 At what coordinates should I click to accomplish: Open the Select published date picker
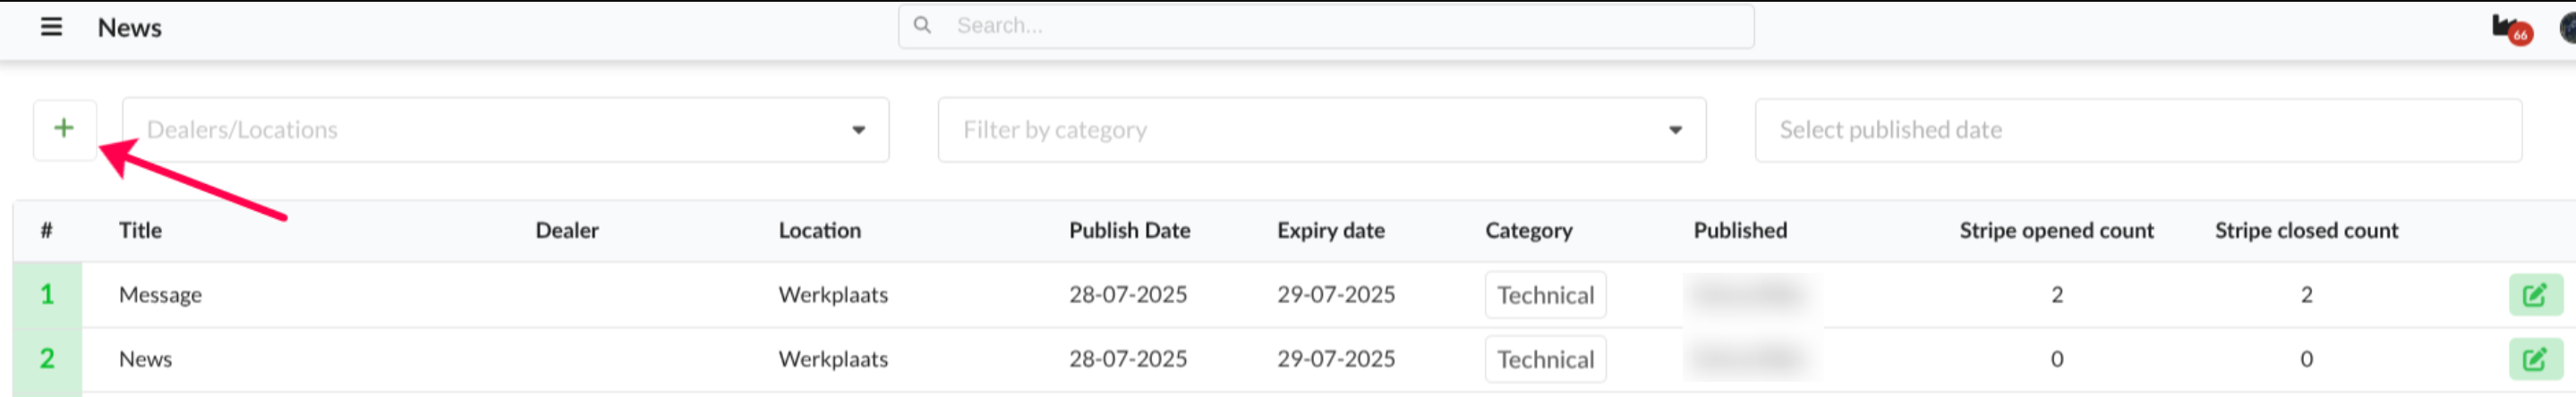[2138, 130]
